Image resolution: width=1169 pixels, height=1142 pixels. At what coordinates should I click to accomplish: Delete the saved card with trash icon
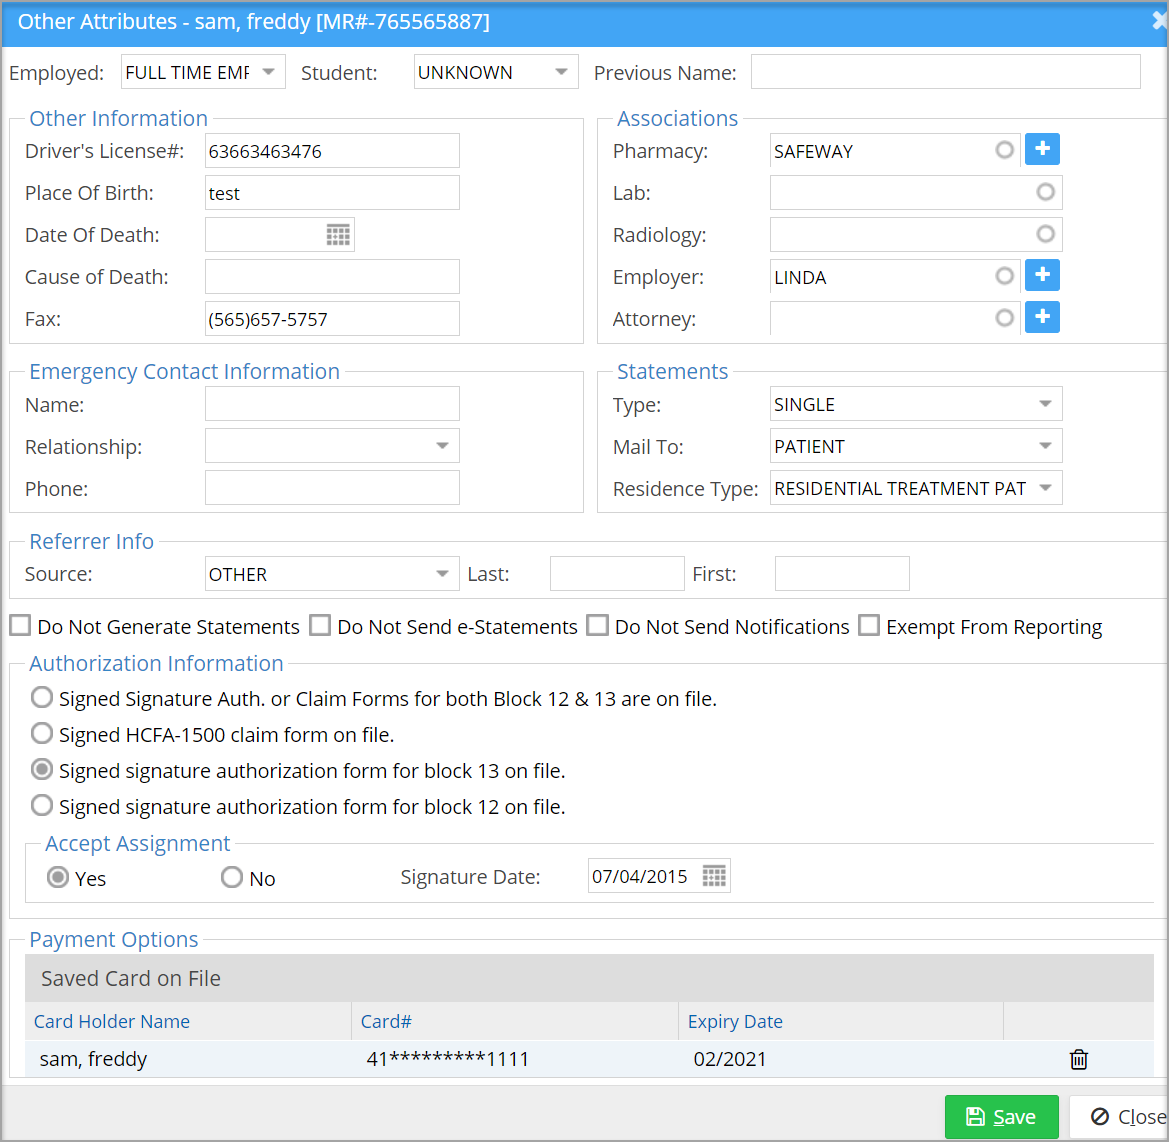click(1078, 1059)
